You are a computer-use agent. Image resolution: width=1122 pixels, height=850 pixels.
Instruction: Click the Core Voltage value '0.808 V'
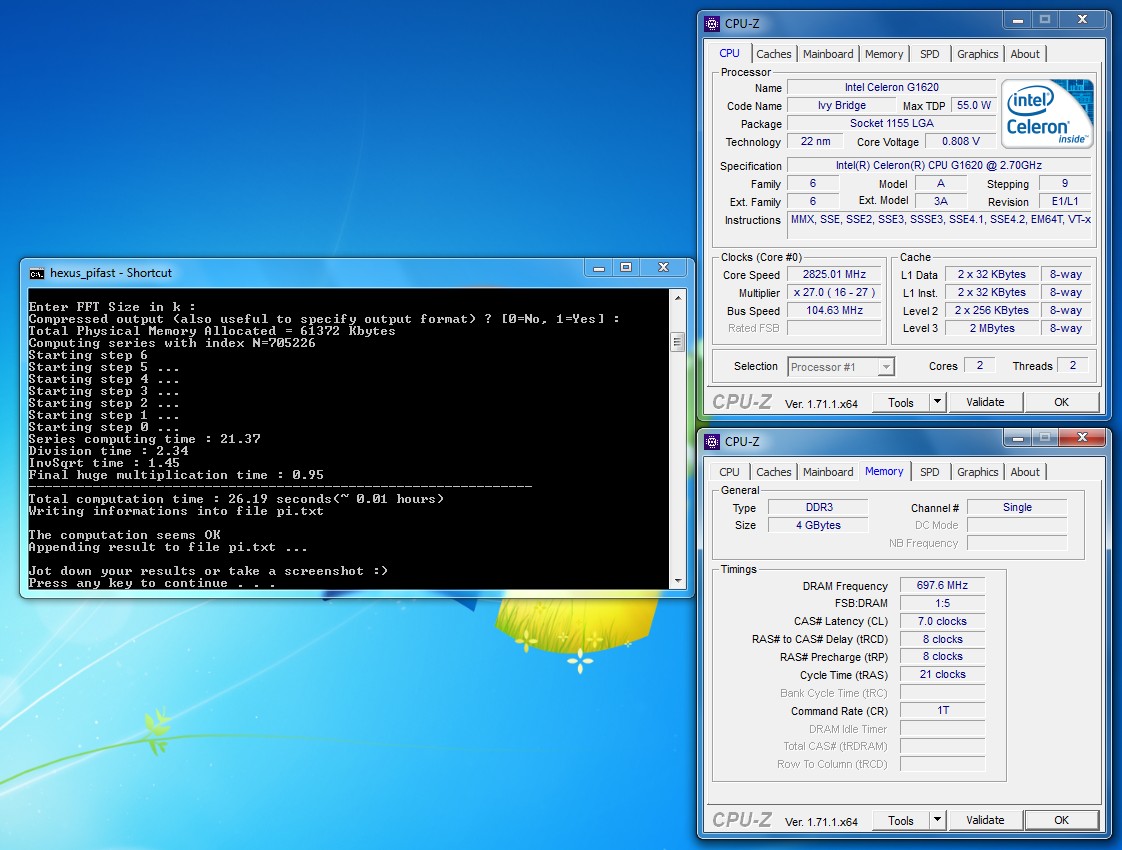point(960,142)
